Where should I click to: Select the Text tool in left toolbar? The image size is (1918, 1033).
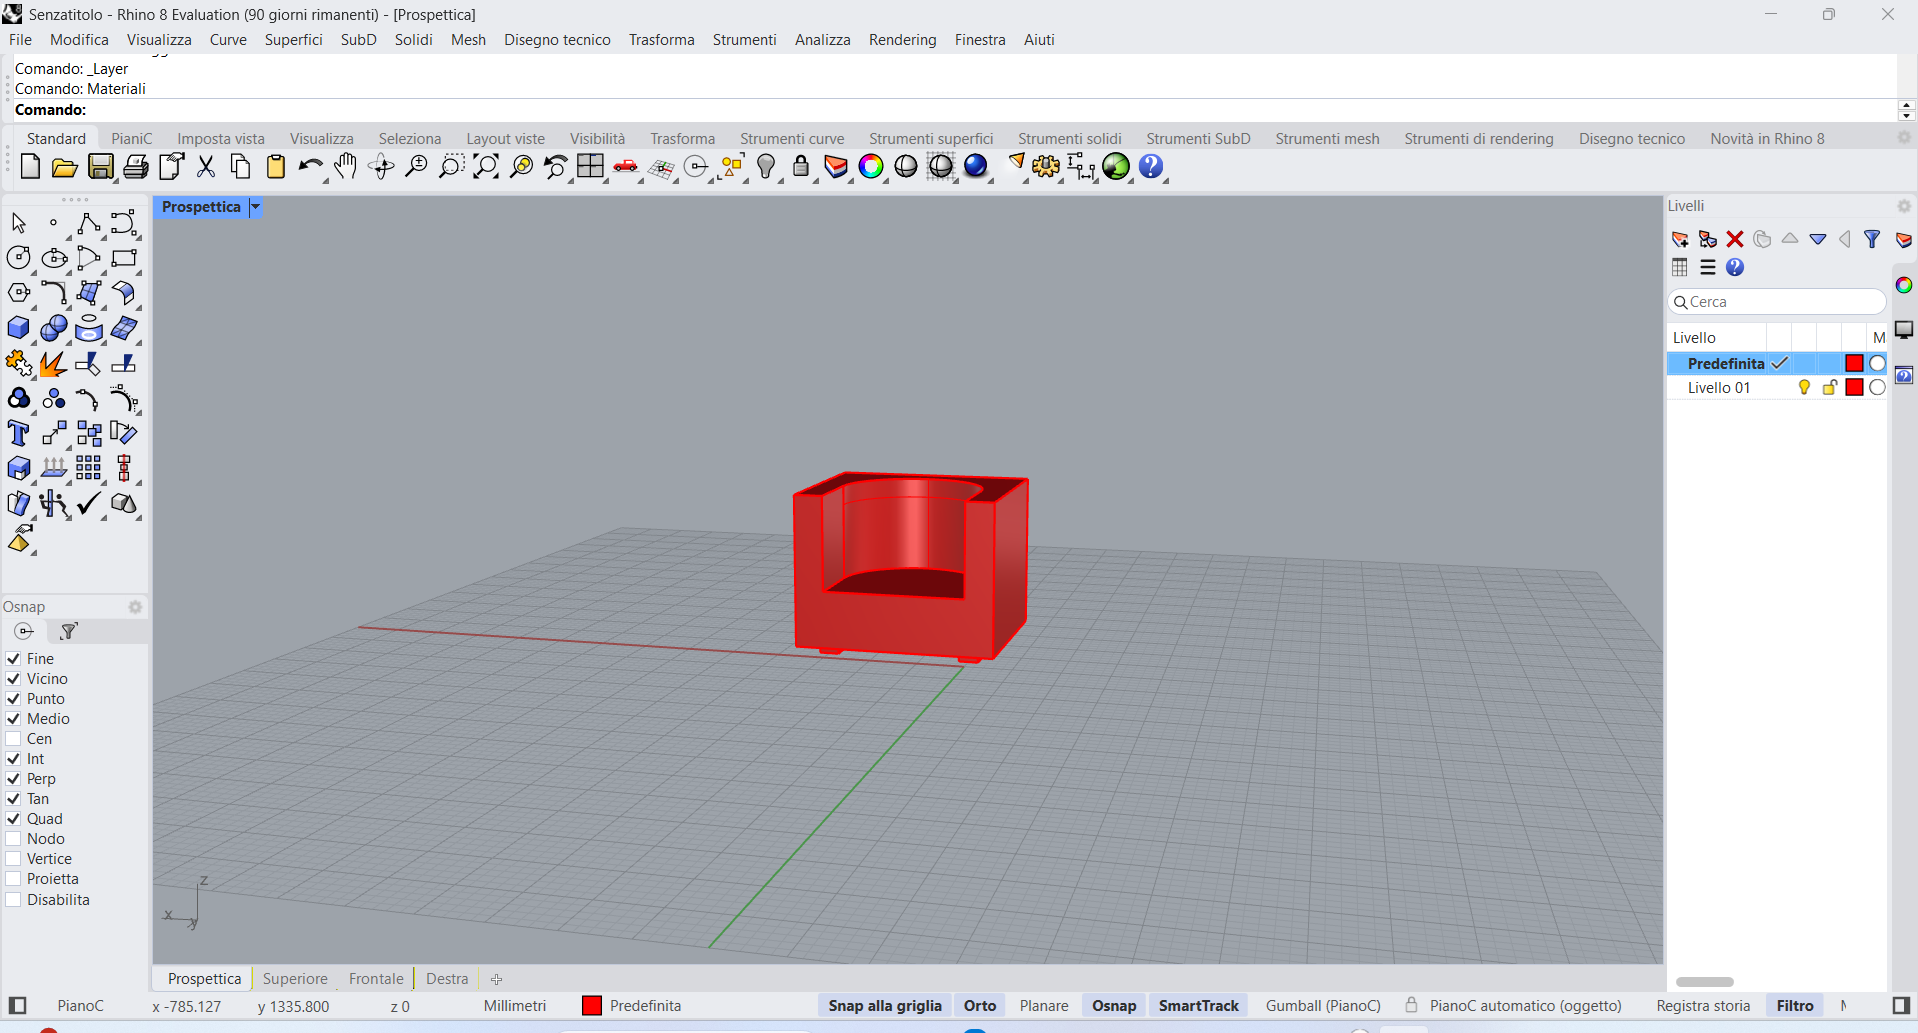pos(18,433)
